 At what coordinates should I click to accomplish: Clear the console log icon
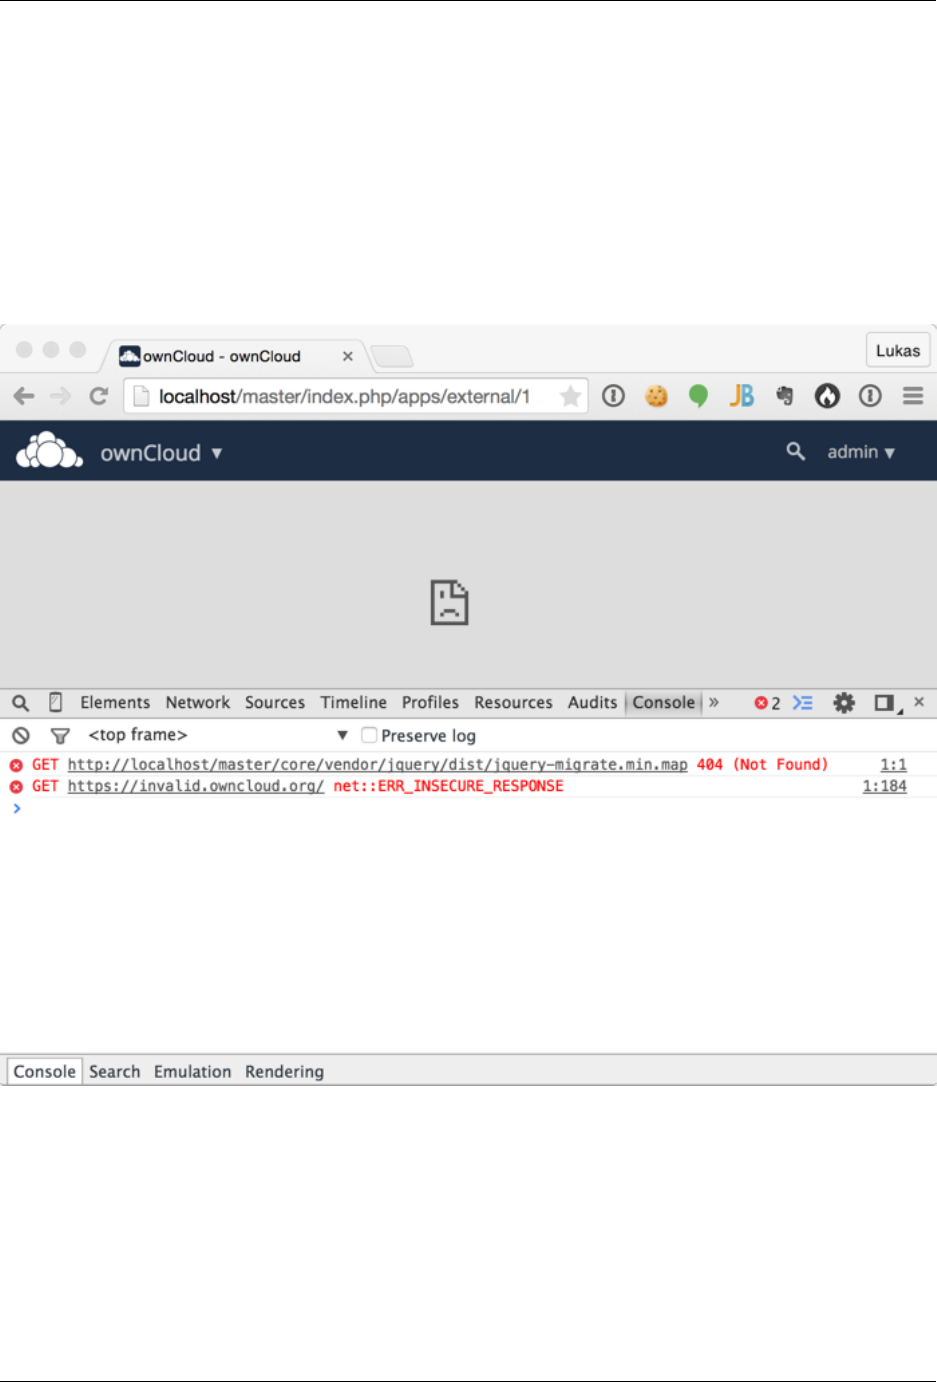click(21, 735)
